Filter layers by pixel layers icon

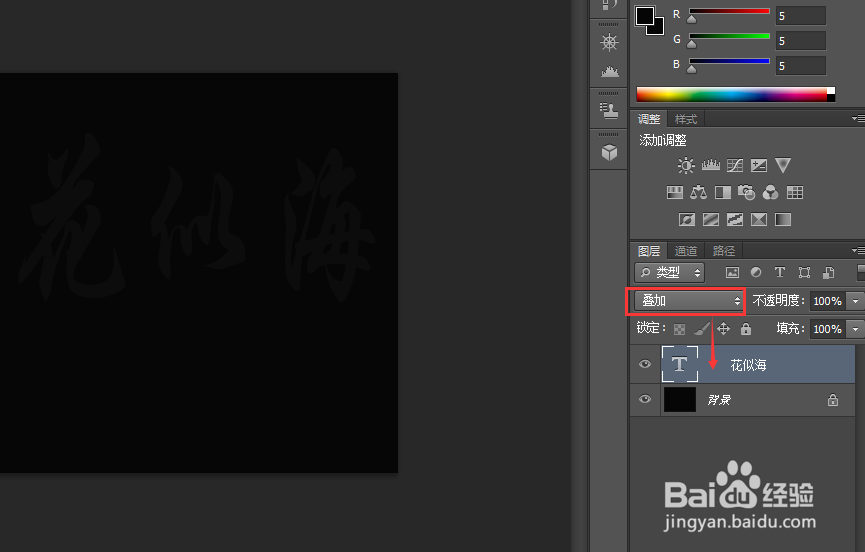732,272
